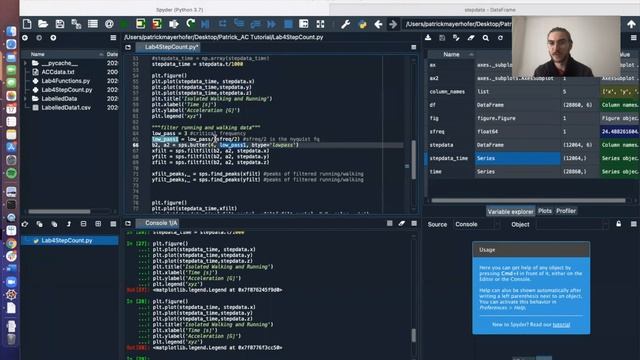Open editor pane options menu
640x360 pixels.
413,47
